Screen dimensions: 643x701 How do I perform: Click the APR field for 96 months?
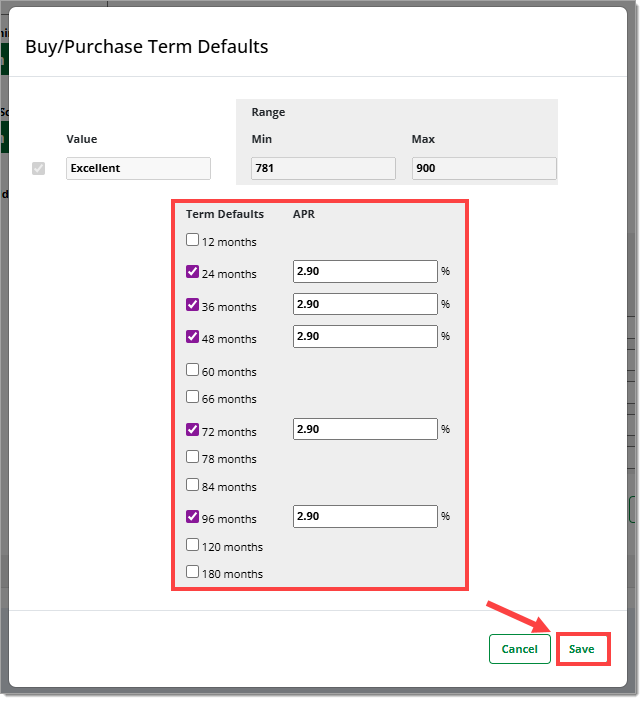[365, 516]
